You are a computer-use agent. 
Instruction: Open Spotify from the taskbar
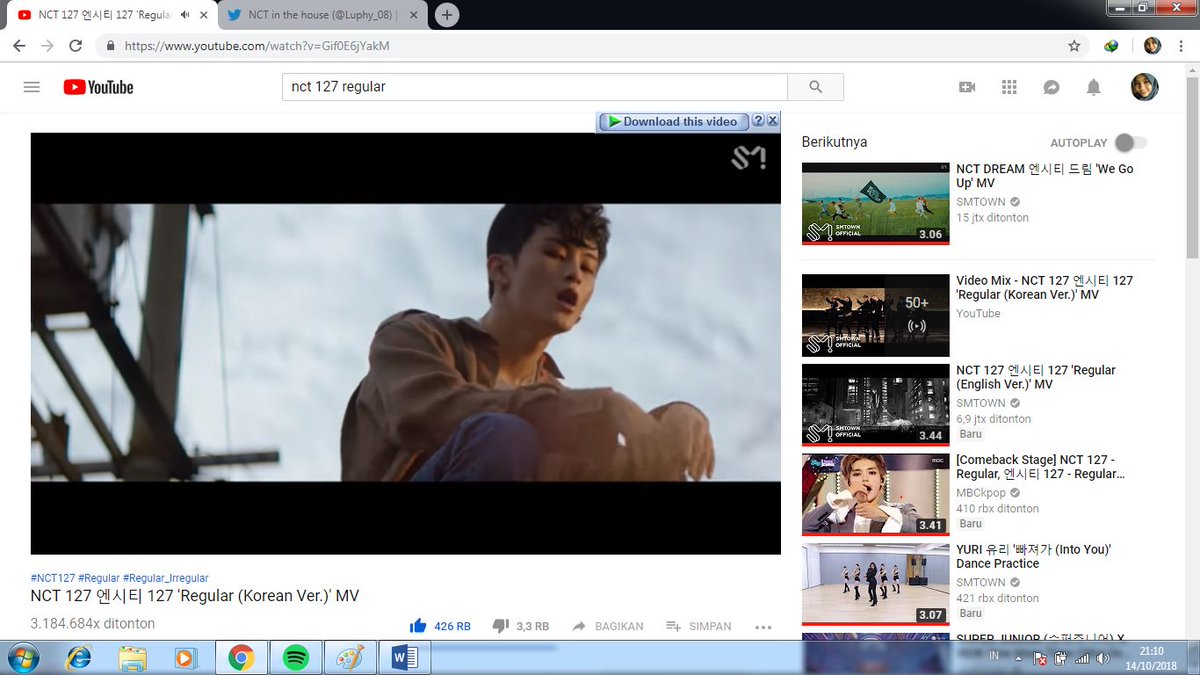tap(295, 657)
